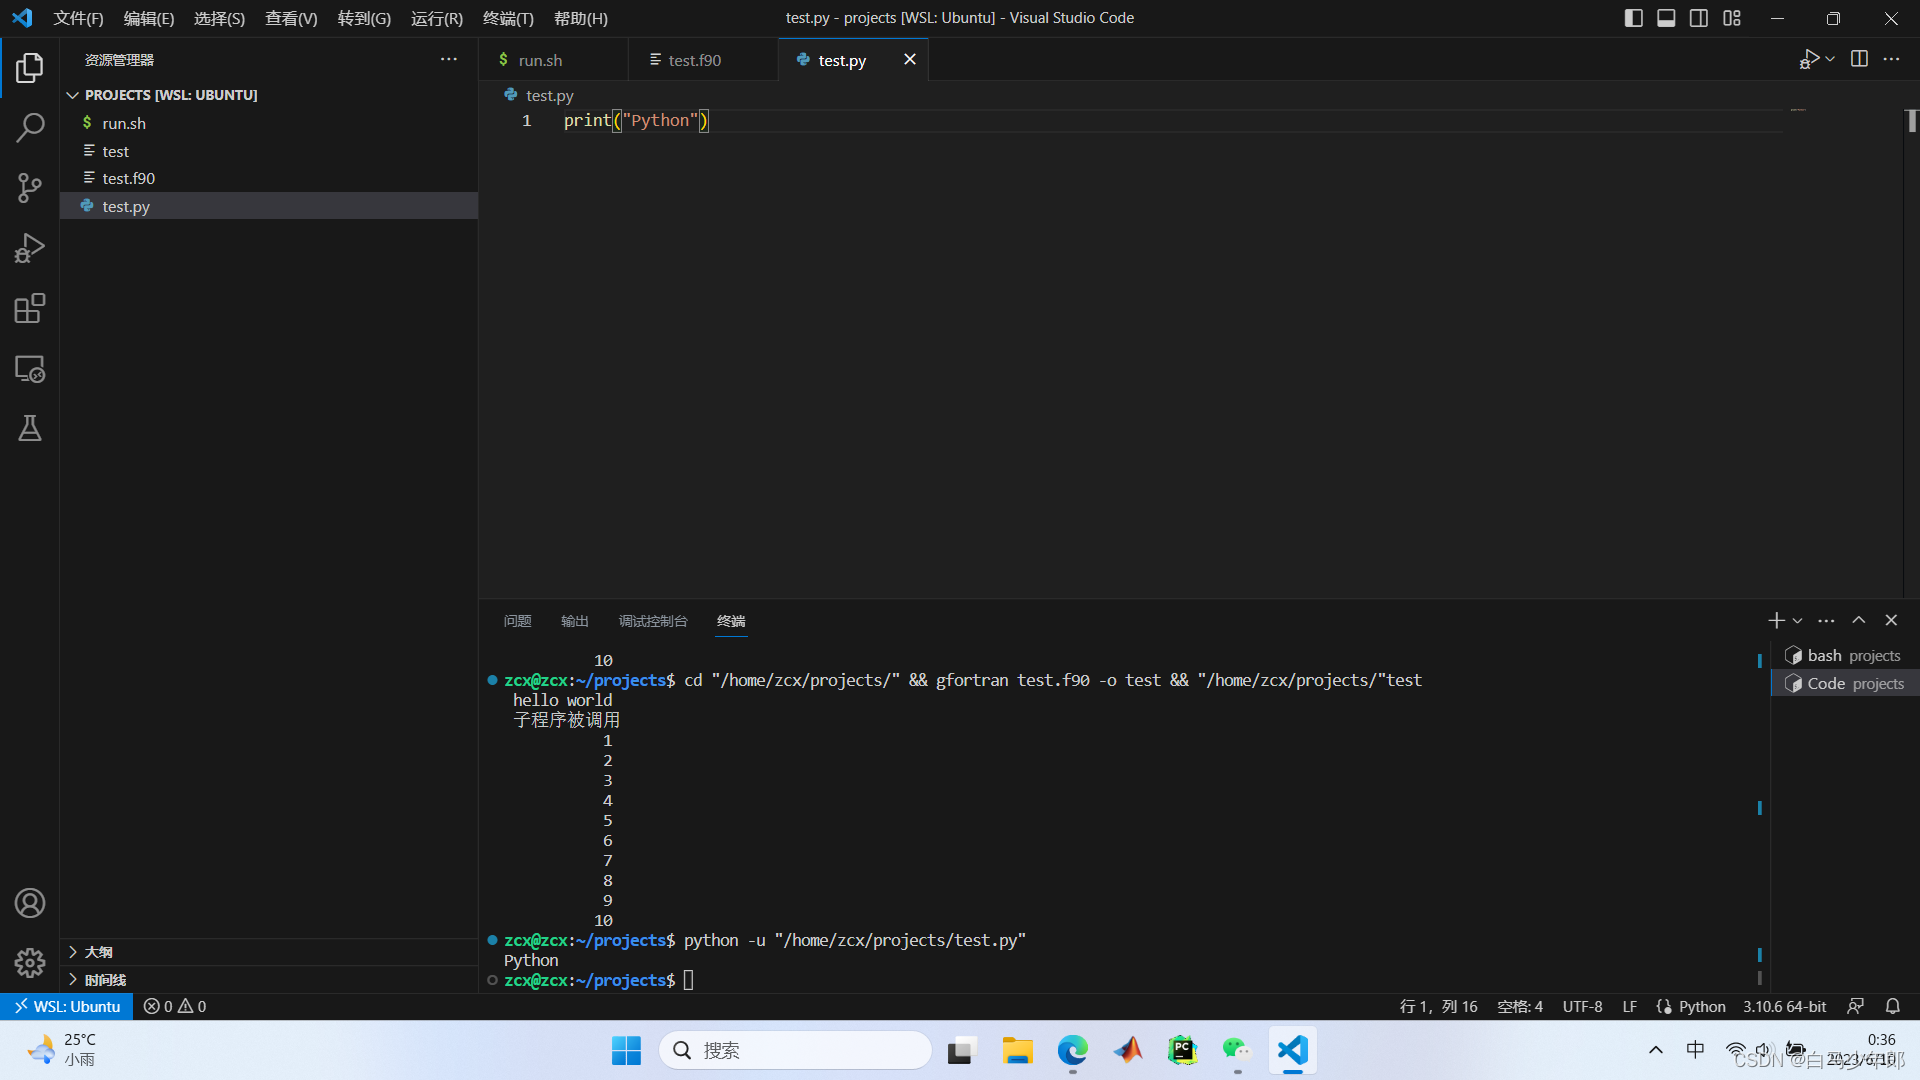
Task: Open the test file in explorer
Action: click(269, 151)
